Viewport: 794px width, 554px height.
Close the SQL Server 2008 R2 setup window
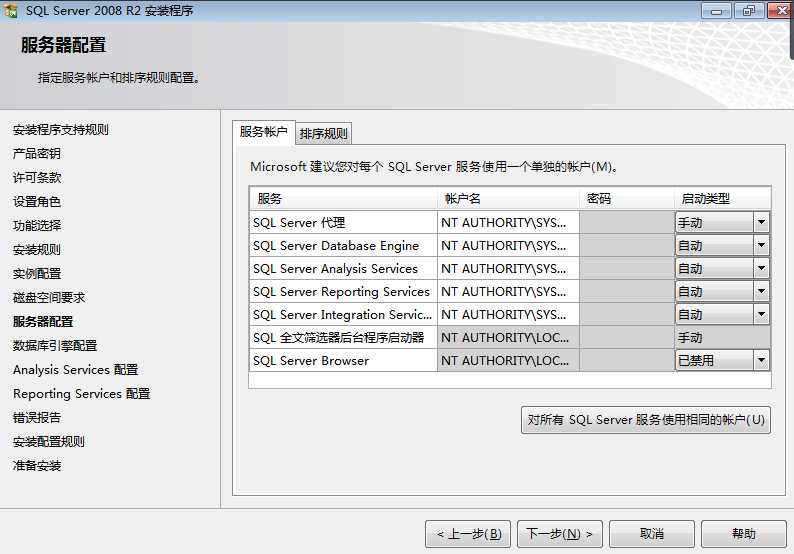(780, 11)
